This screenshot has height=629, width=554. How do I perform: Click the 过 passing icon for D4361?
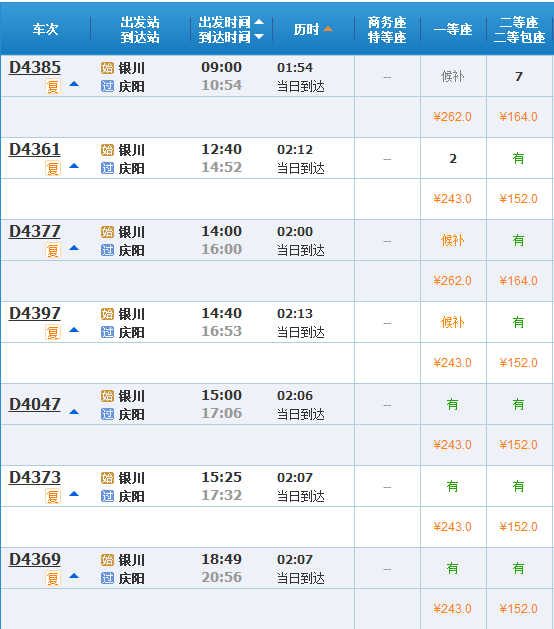[107, 168]
